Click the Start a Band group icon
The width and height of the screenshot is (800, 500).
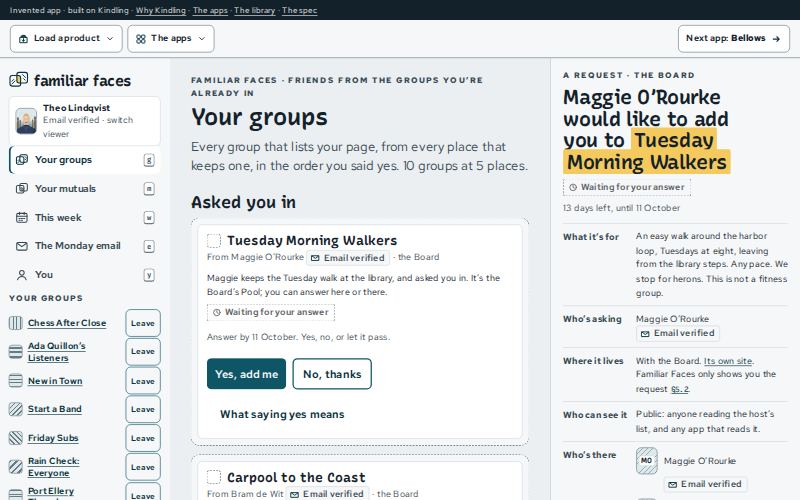pos(16,409)
